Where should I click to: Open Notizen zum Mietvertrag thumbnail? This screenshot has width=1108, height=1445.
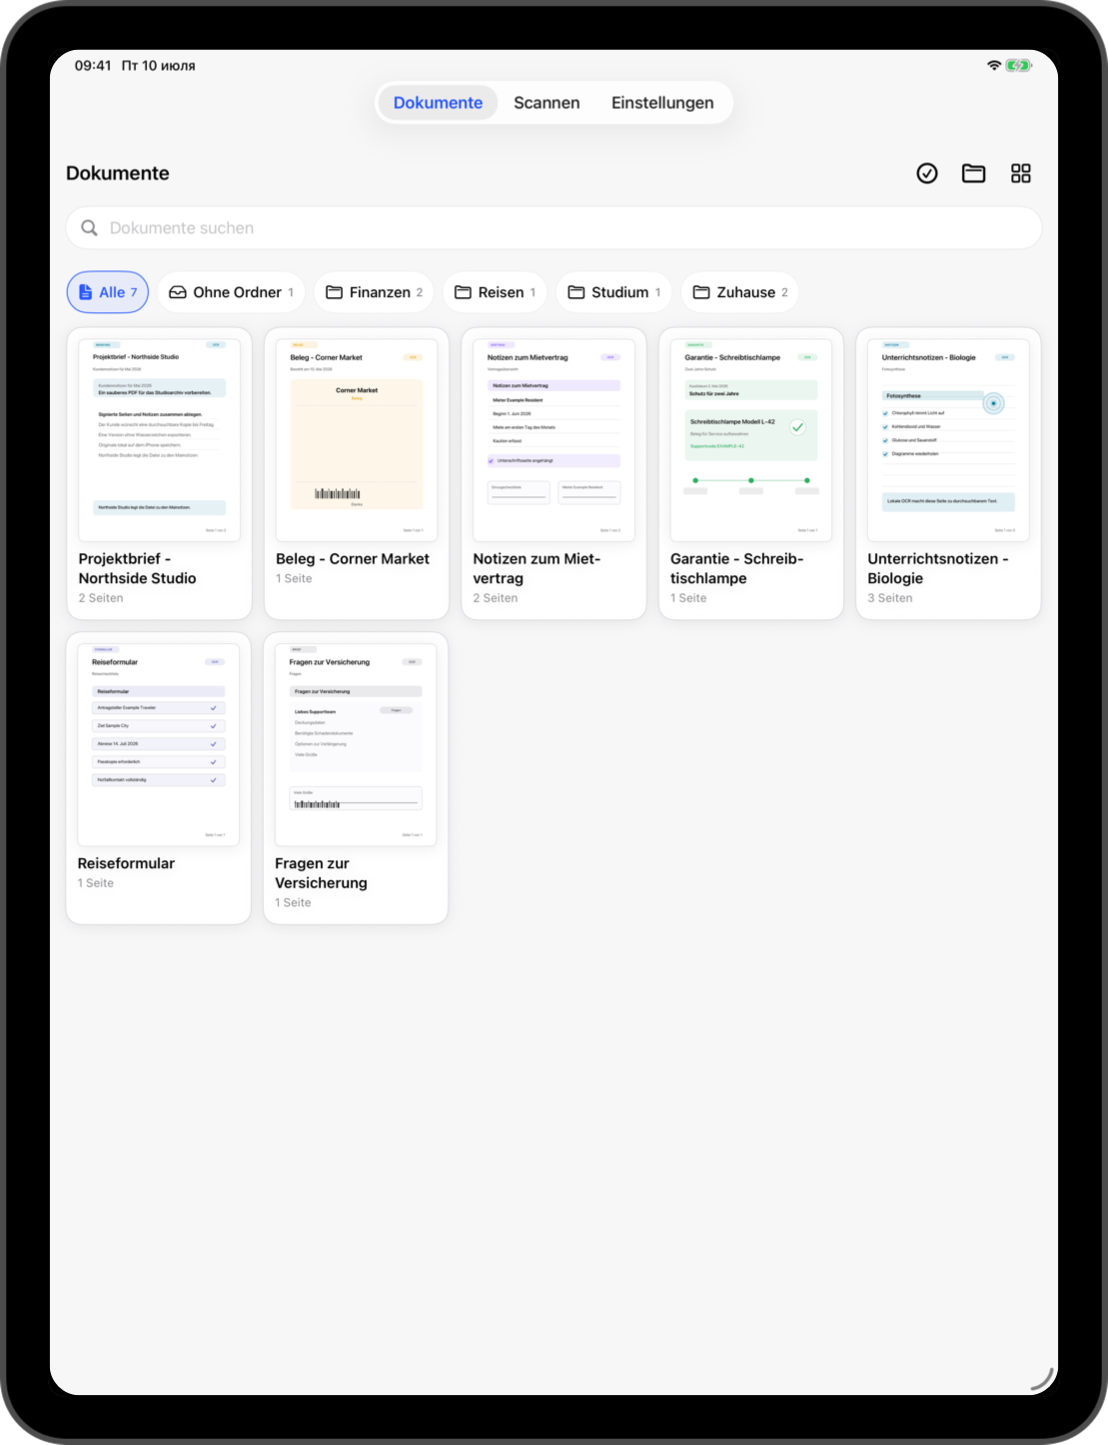coord(554,440)
